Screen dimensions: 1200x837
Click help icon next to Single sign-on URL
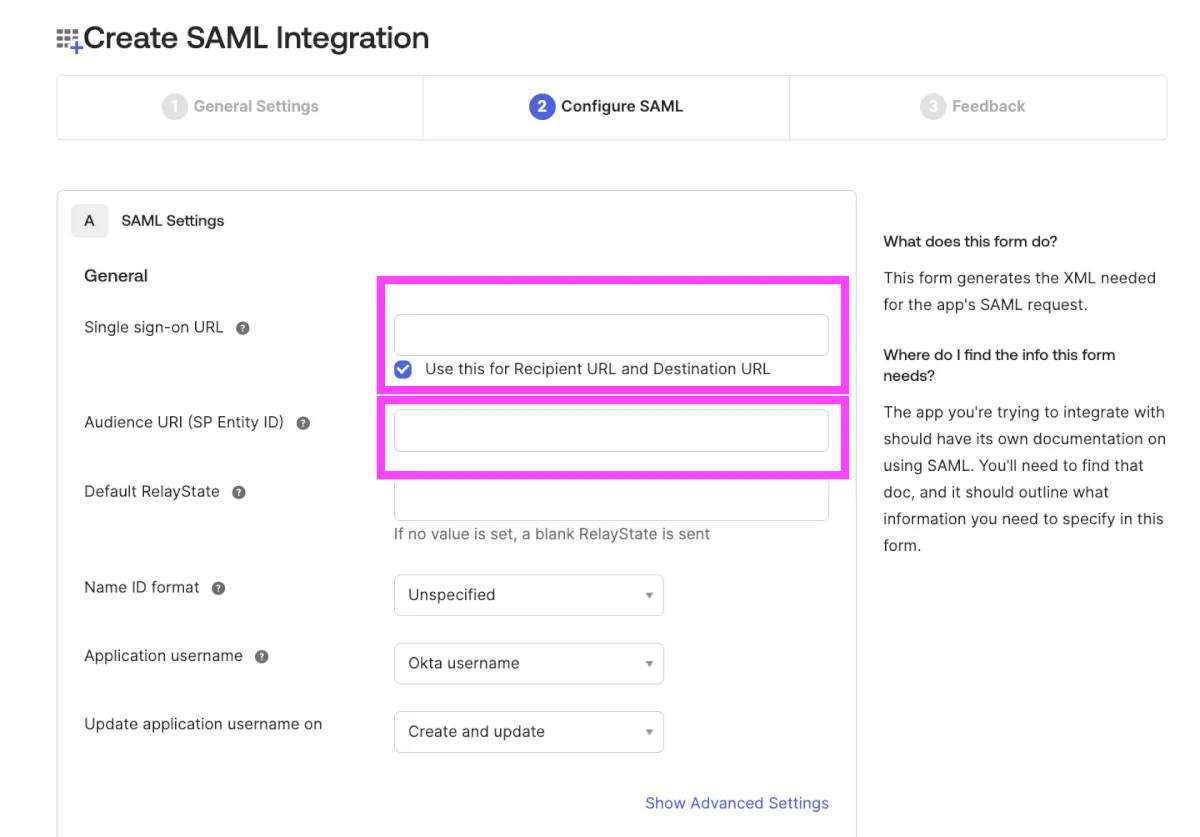(242, 328)
